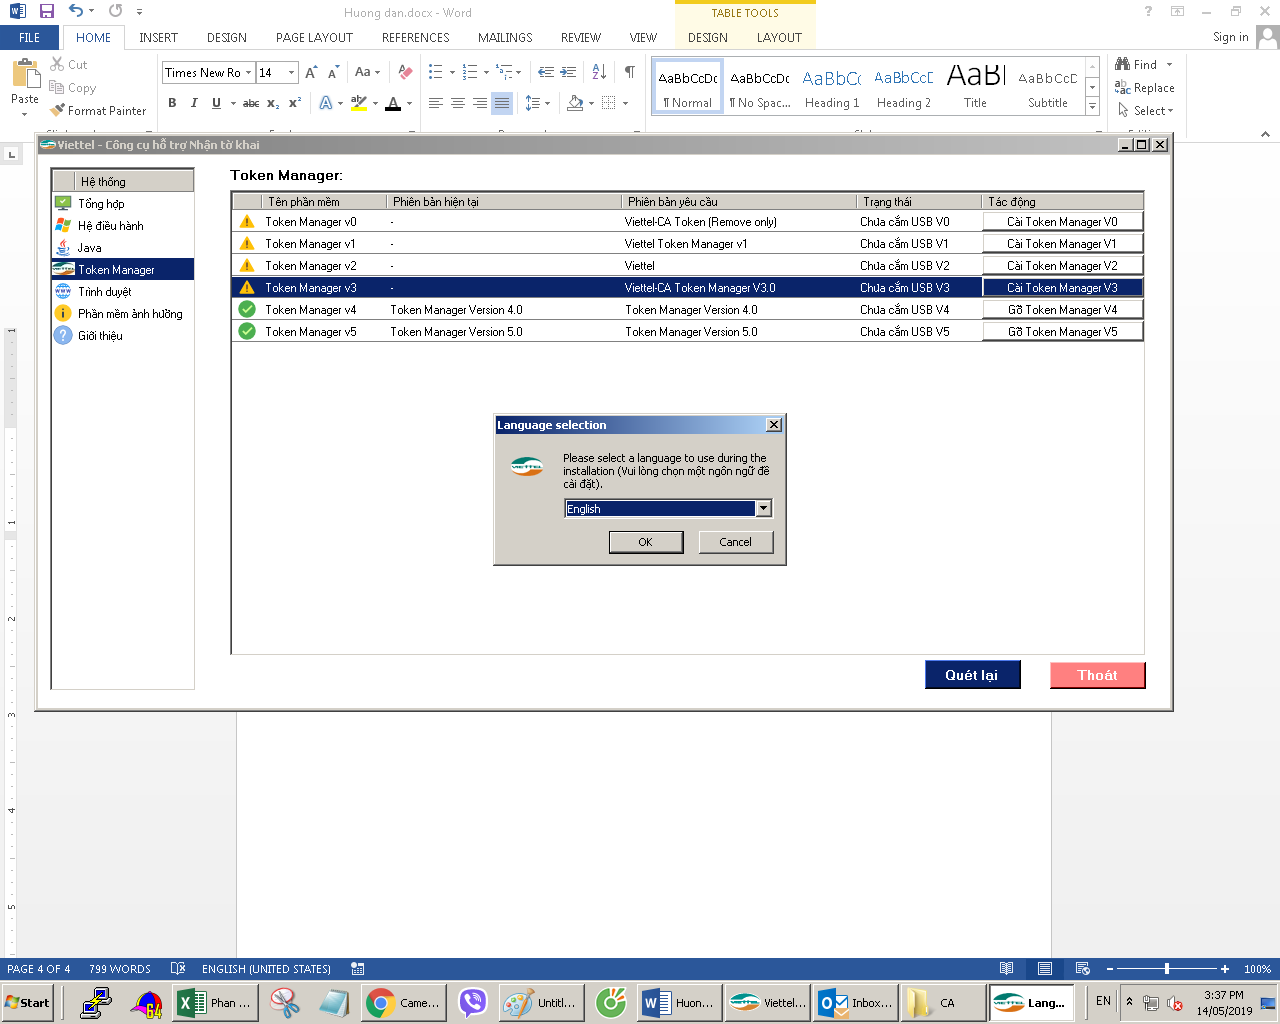Image resolution: width=1280 pixels, height=1024 pixels.
Task: Click Clear All Formatting icon
Action: click(x=405, y=72)
